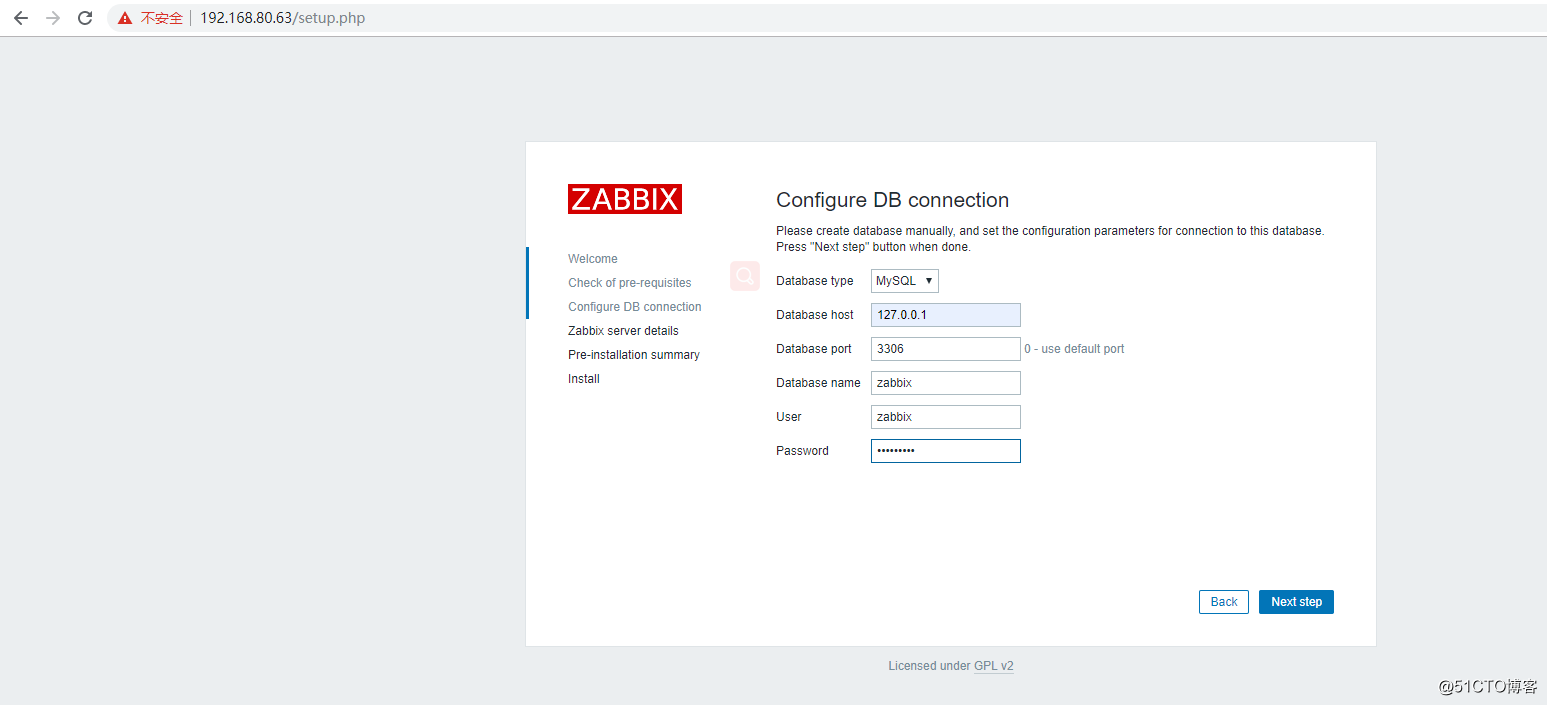Click the browser forward arrow
This screenshot has height=705, width=1547.
tap(53, 18)
